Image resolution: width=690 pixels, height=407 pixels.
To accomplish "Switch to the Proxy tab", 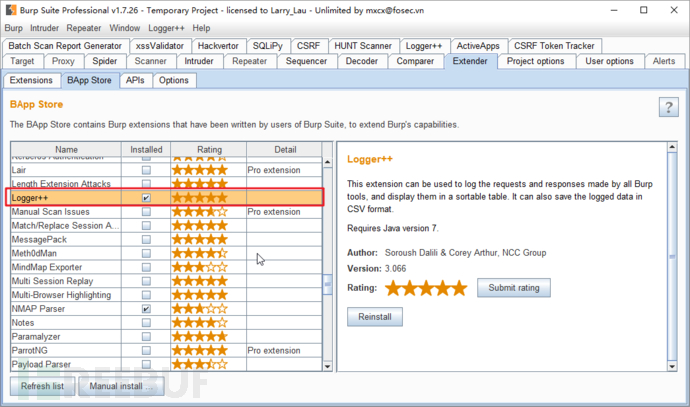I will point(63,61).
